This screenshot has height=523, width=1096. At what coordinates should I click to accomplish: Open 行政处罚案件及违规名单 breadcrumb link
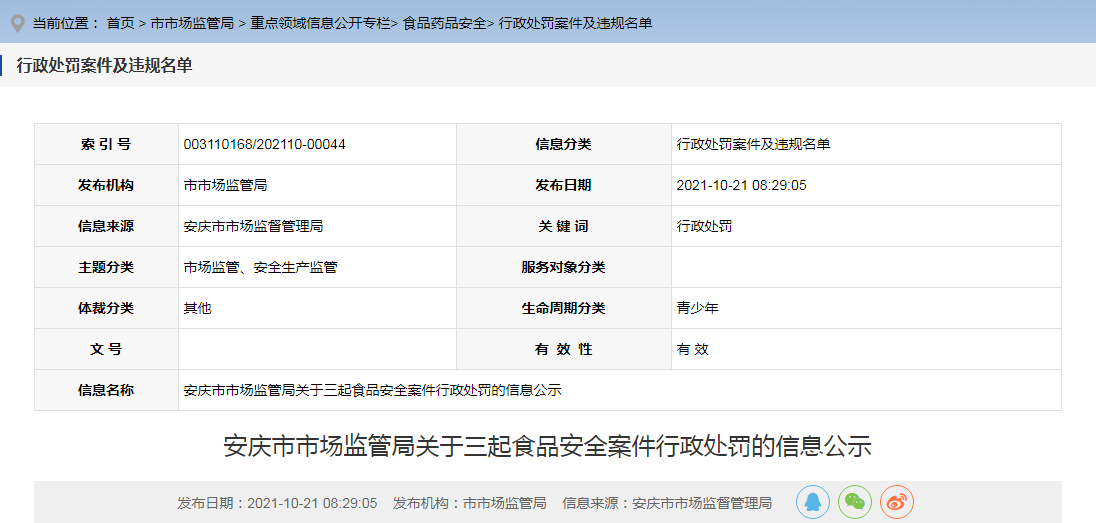pos(575,23)
